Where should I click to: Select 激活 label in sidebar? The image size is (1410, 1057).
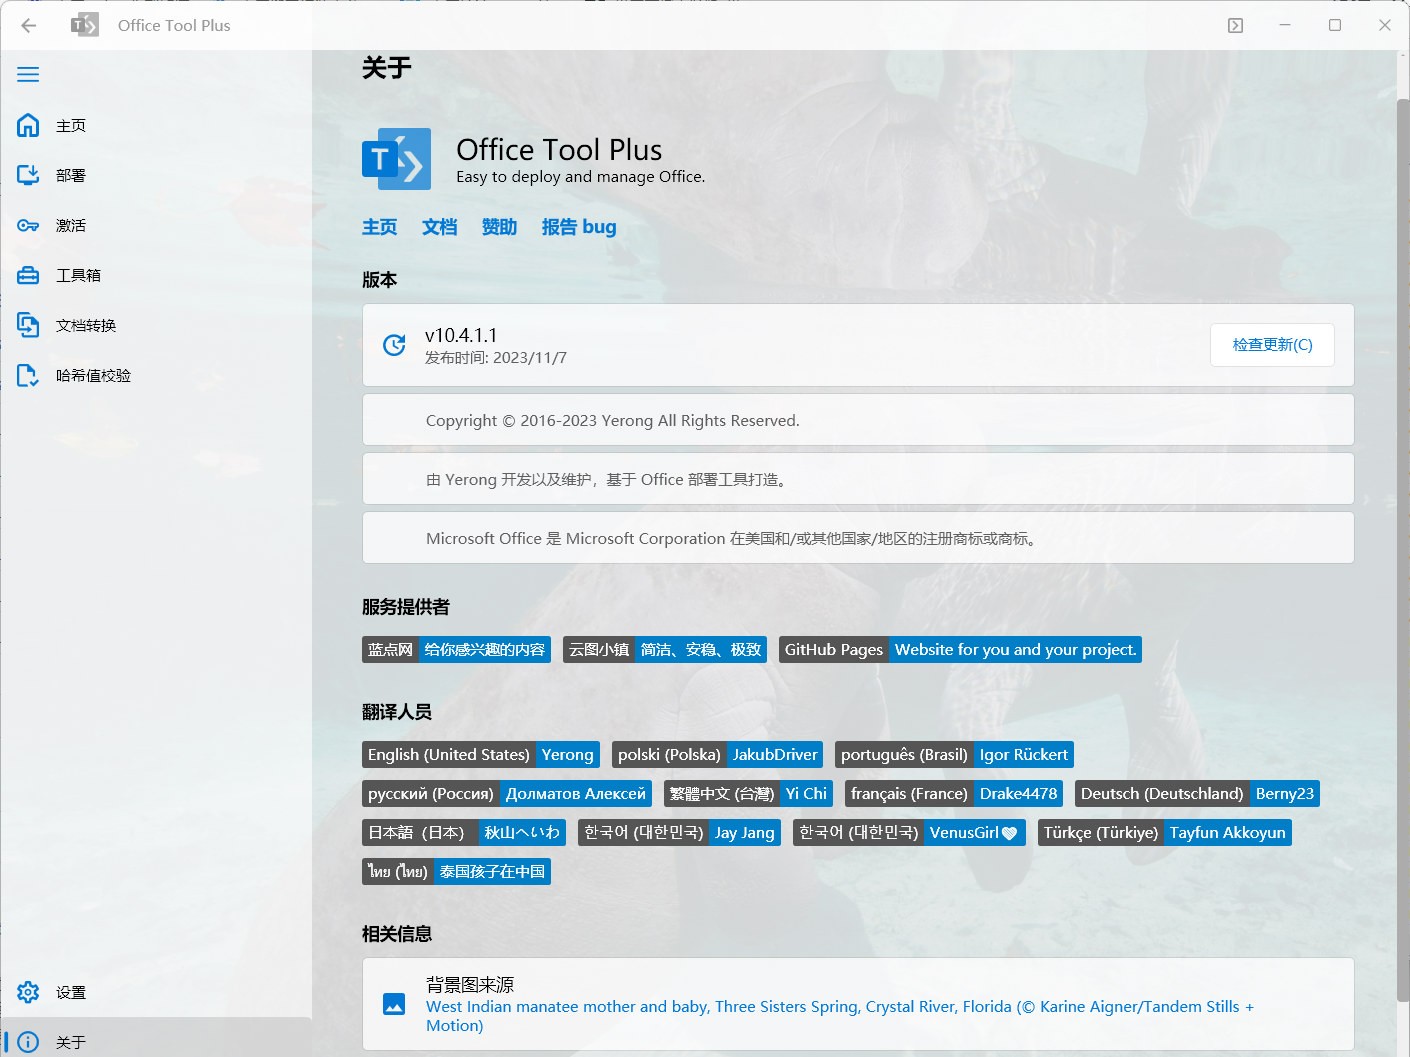pos(71,226)
